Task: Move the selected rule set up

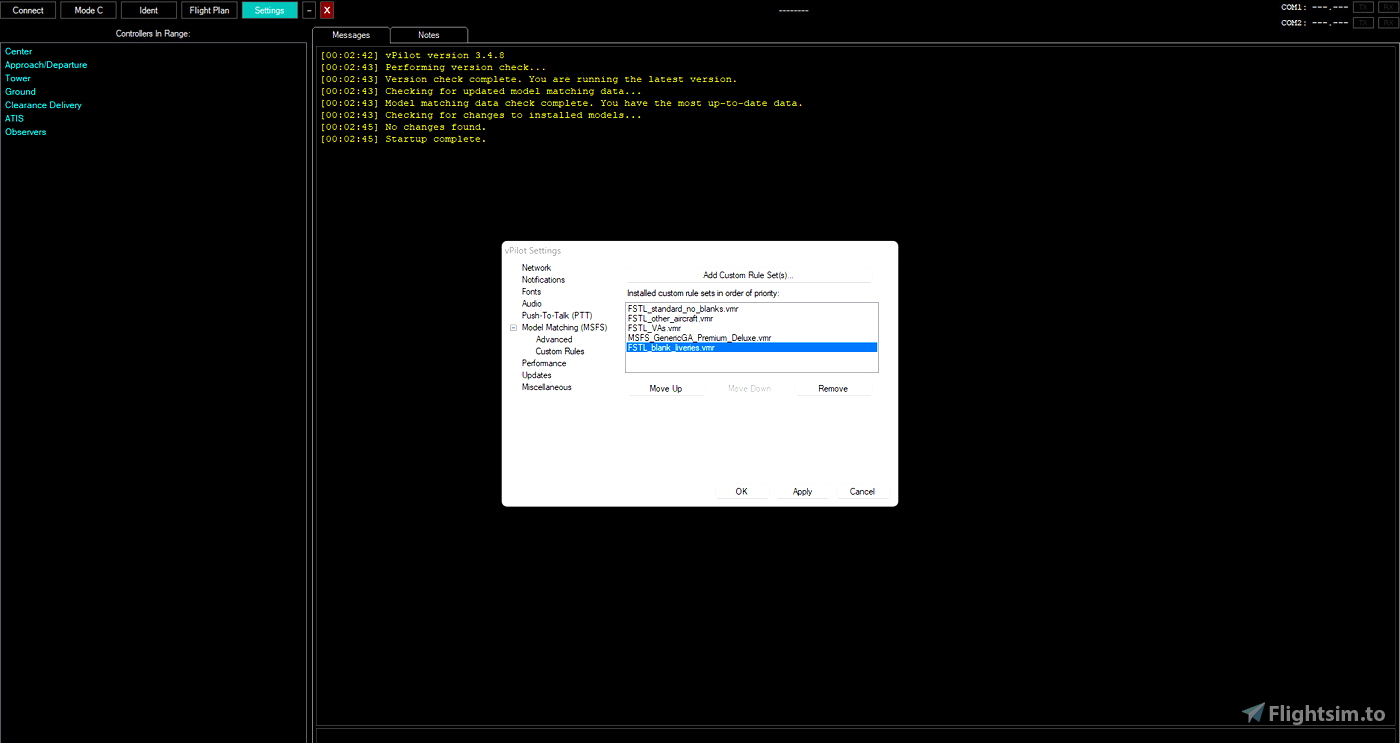Action: point(666,388)
